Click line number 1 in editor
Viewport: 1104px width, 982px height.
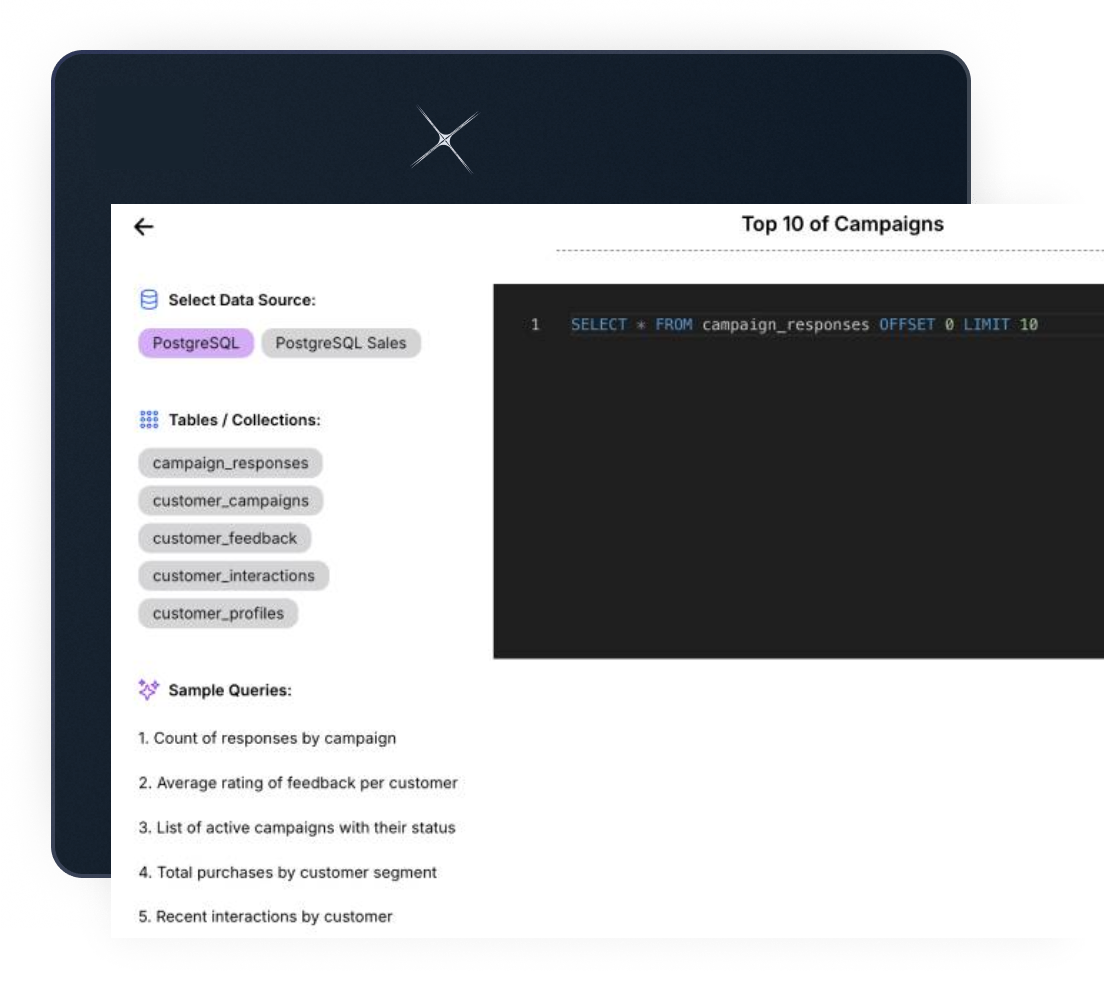click(x=535, y=325)
